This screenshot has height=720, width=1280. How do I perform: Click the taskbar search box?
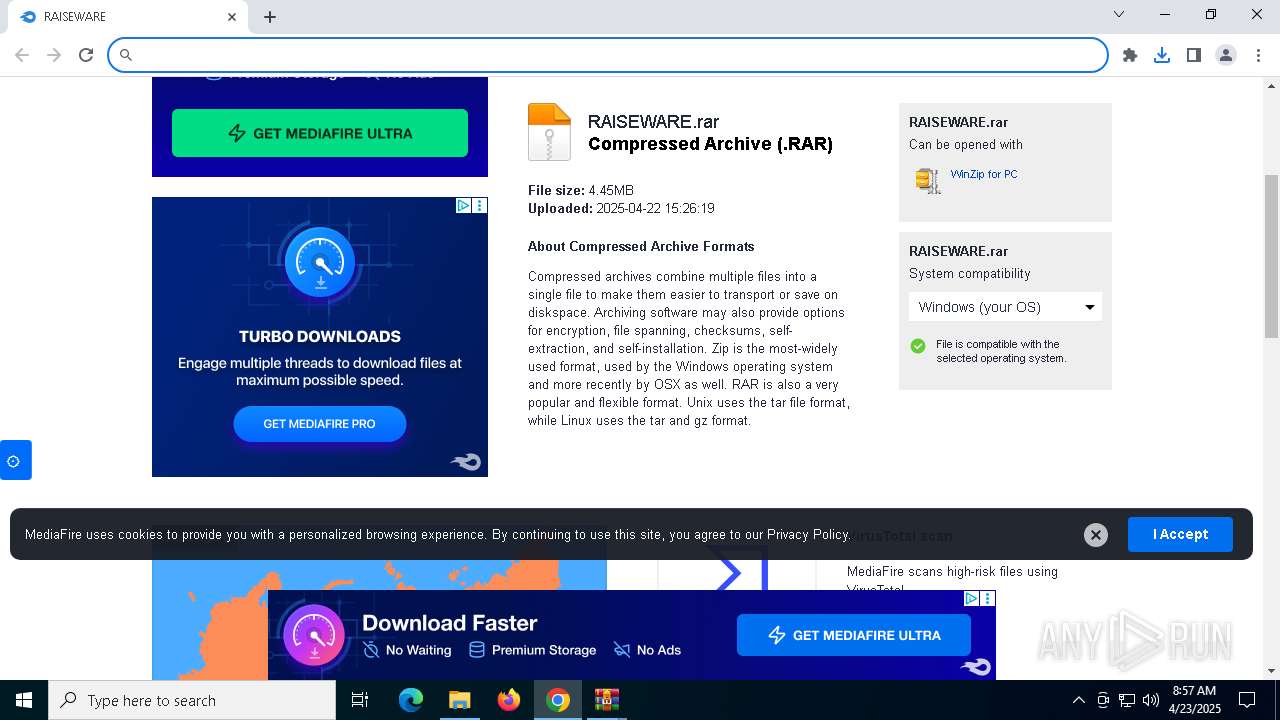point(192,700)
